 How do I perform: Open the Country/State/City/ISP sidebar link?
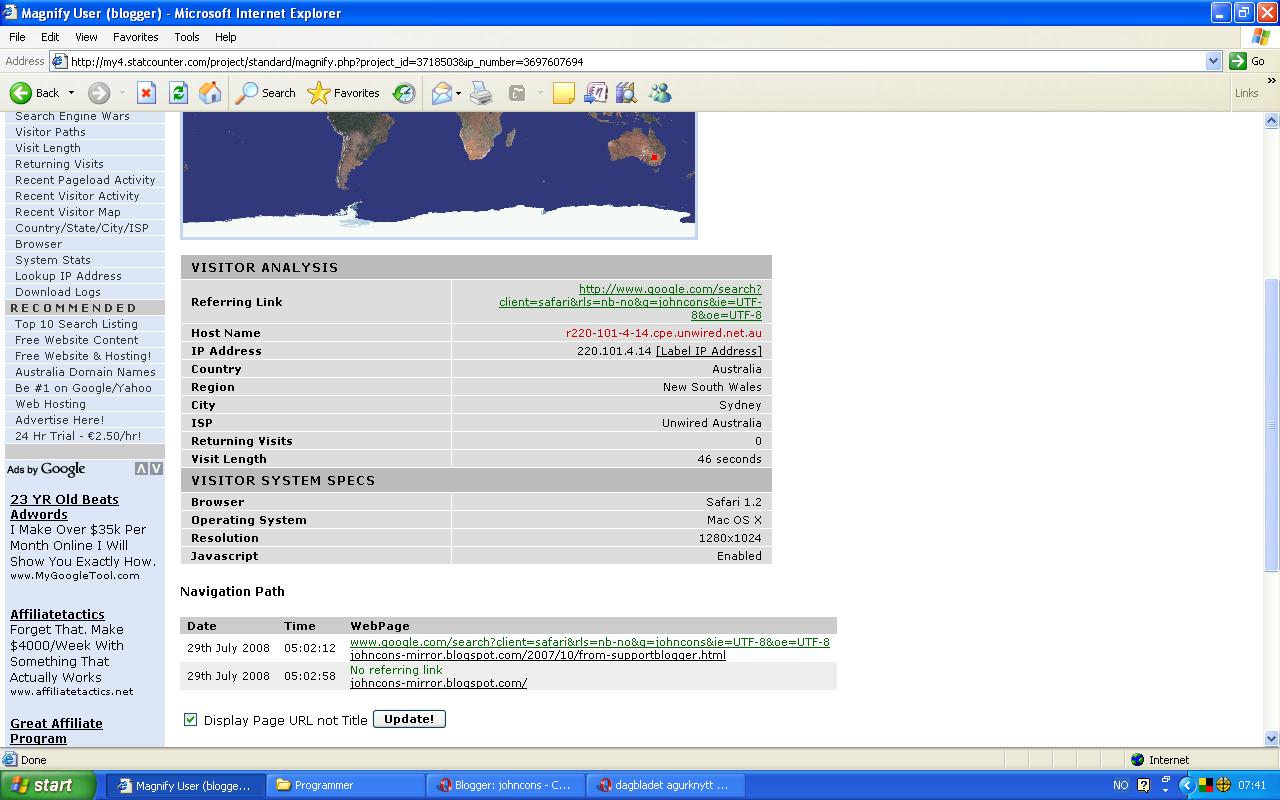82,228
